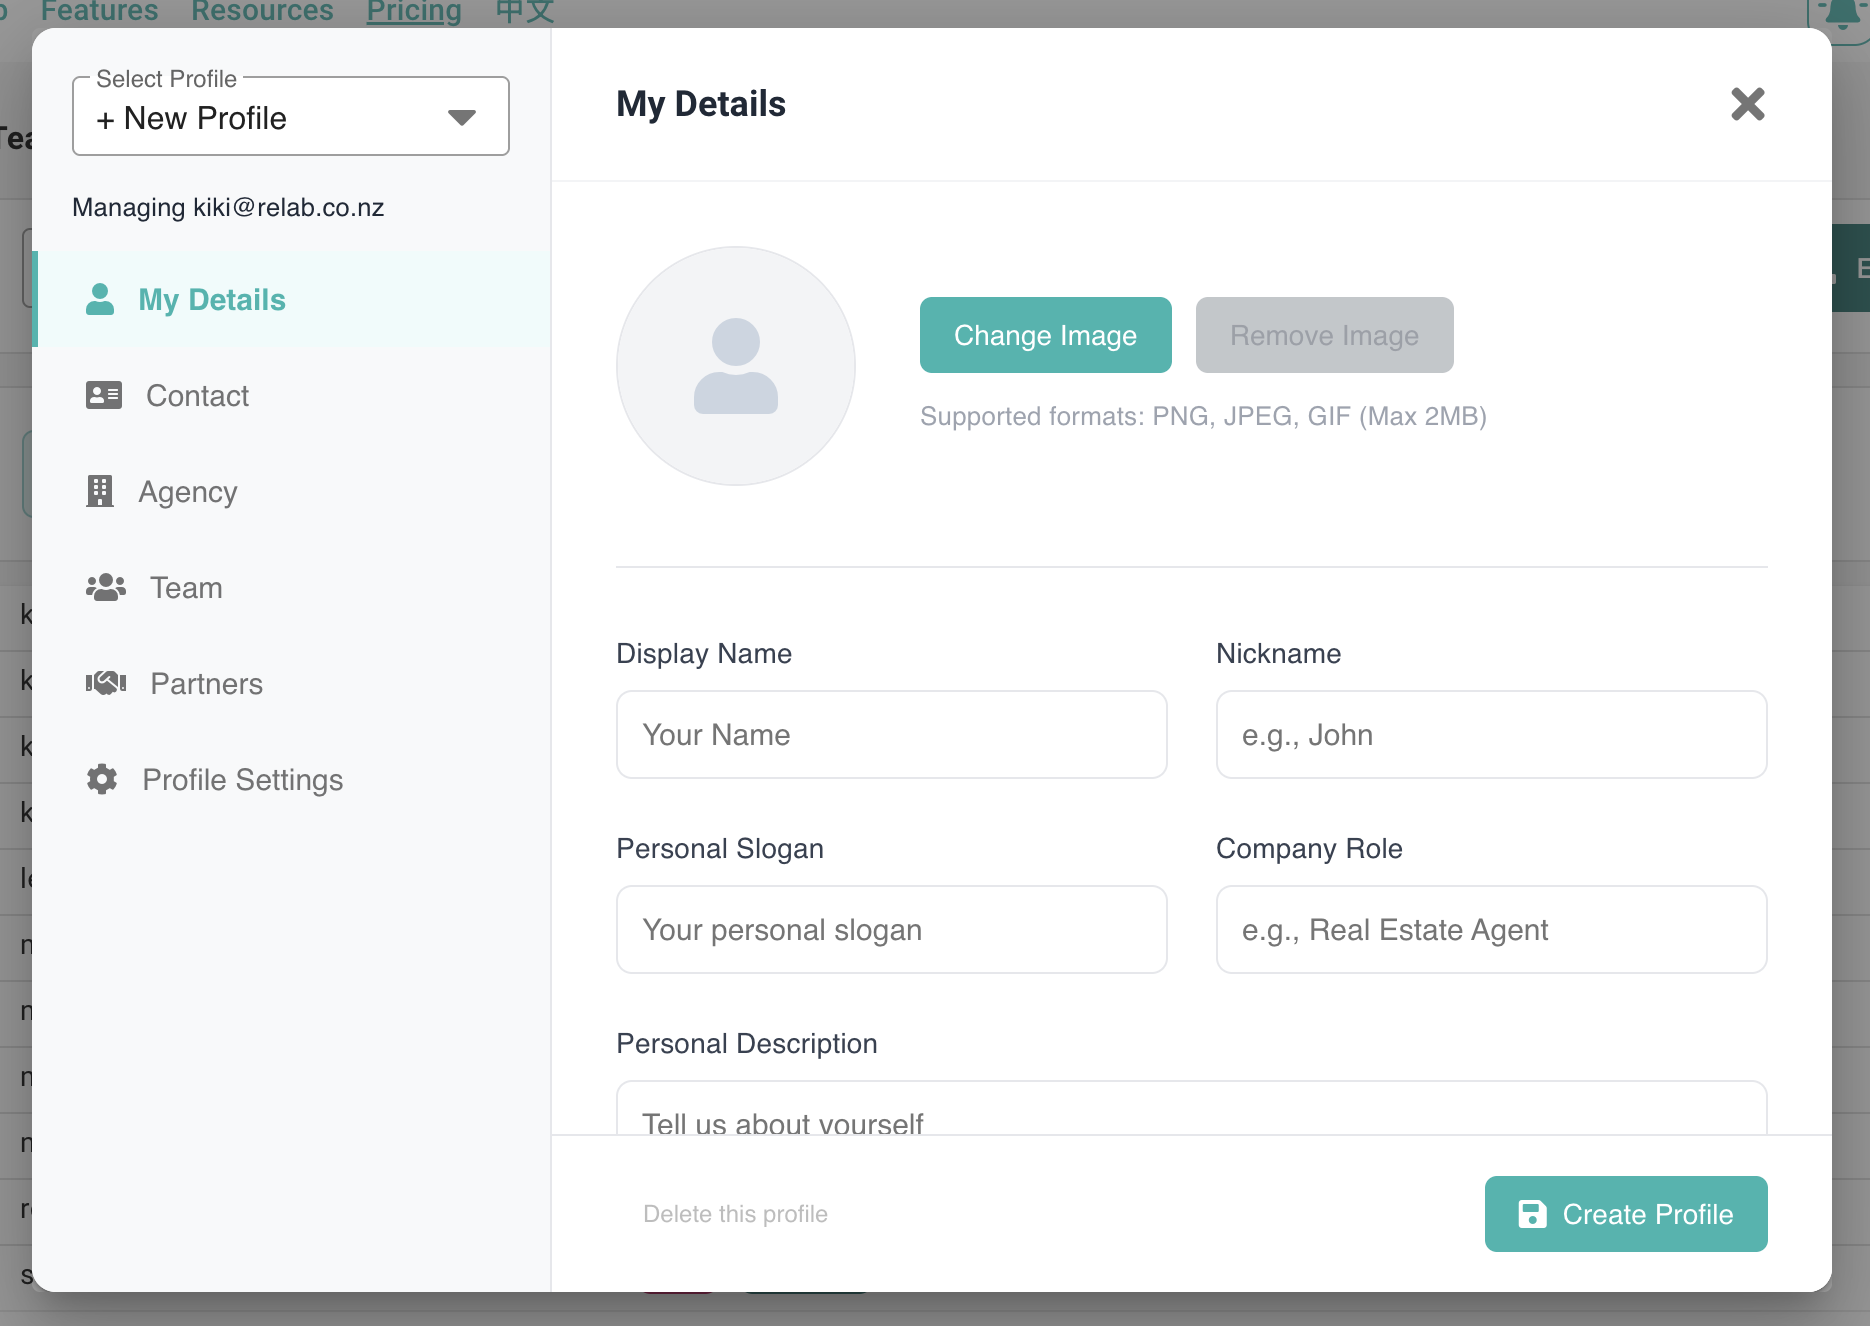Click the profile avatar placeholder image

pos(736,366)
